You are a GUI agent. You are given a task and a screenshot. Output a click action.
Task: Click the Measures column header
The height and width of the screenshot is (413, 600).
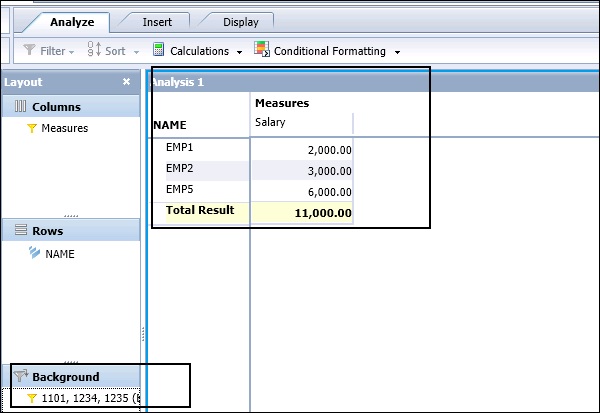coord(282,103)
